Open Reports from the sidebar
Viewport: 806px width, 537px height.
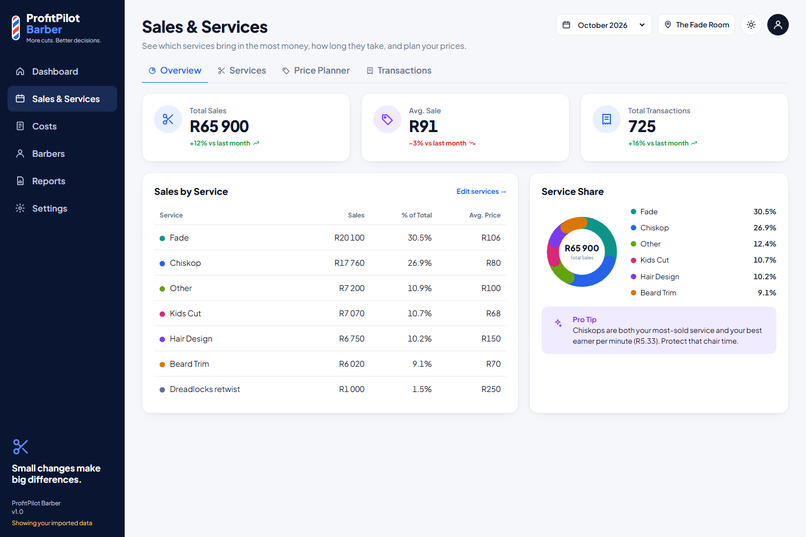click(x=62, y=181)
